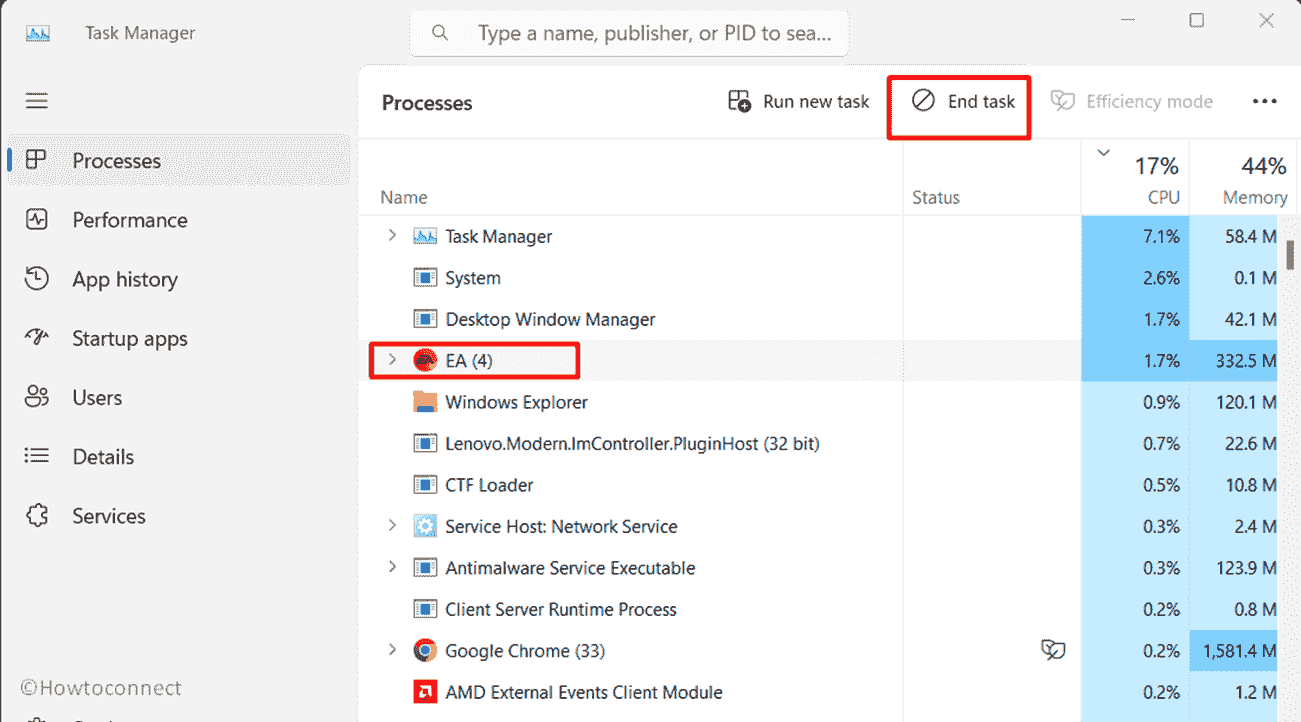This screenshot has width=1301, height=722.
Task: Maximize the Task Manager window
Action: coord(1197,20)
